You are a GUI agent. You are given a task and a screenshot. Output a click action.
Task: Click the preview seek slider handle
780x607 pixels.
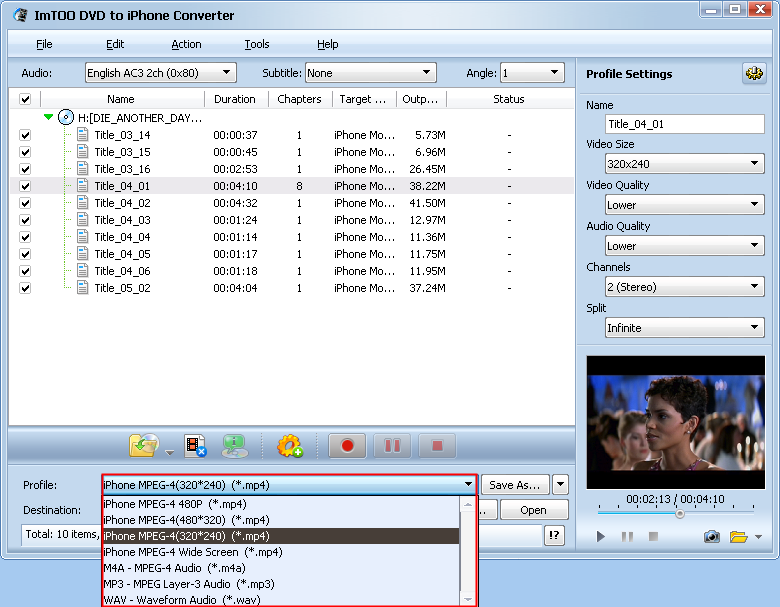pos(680,513)
